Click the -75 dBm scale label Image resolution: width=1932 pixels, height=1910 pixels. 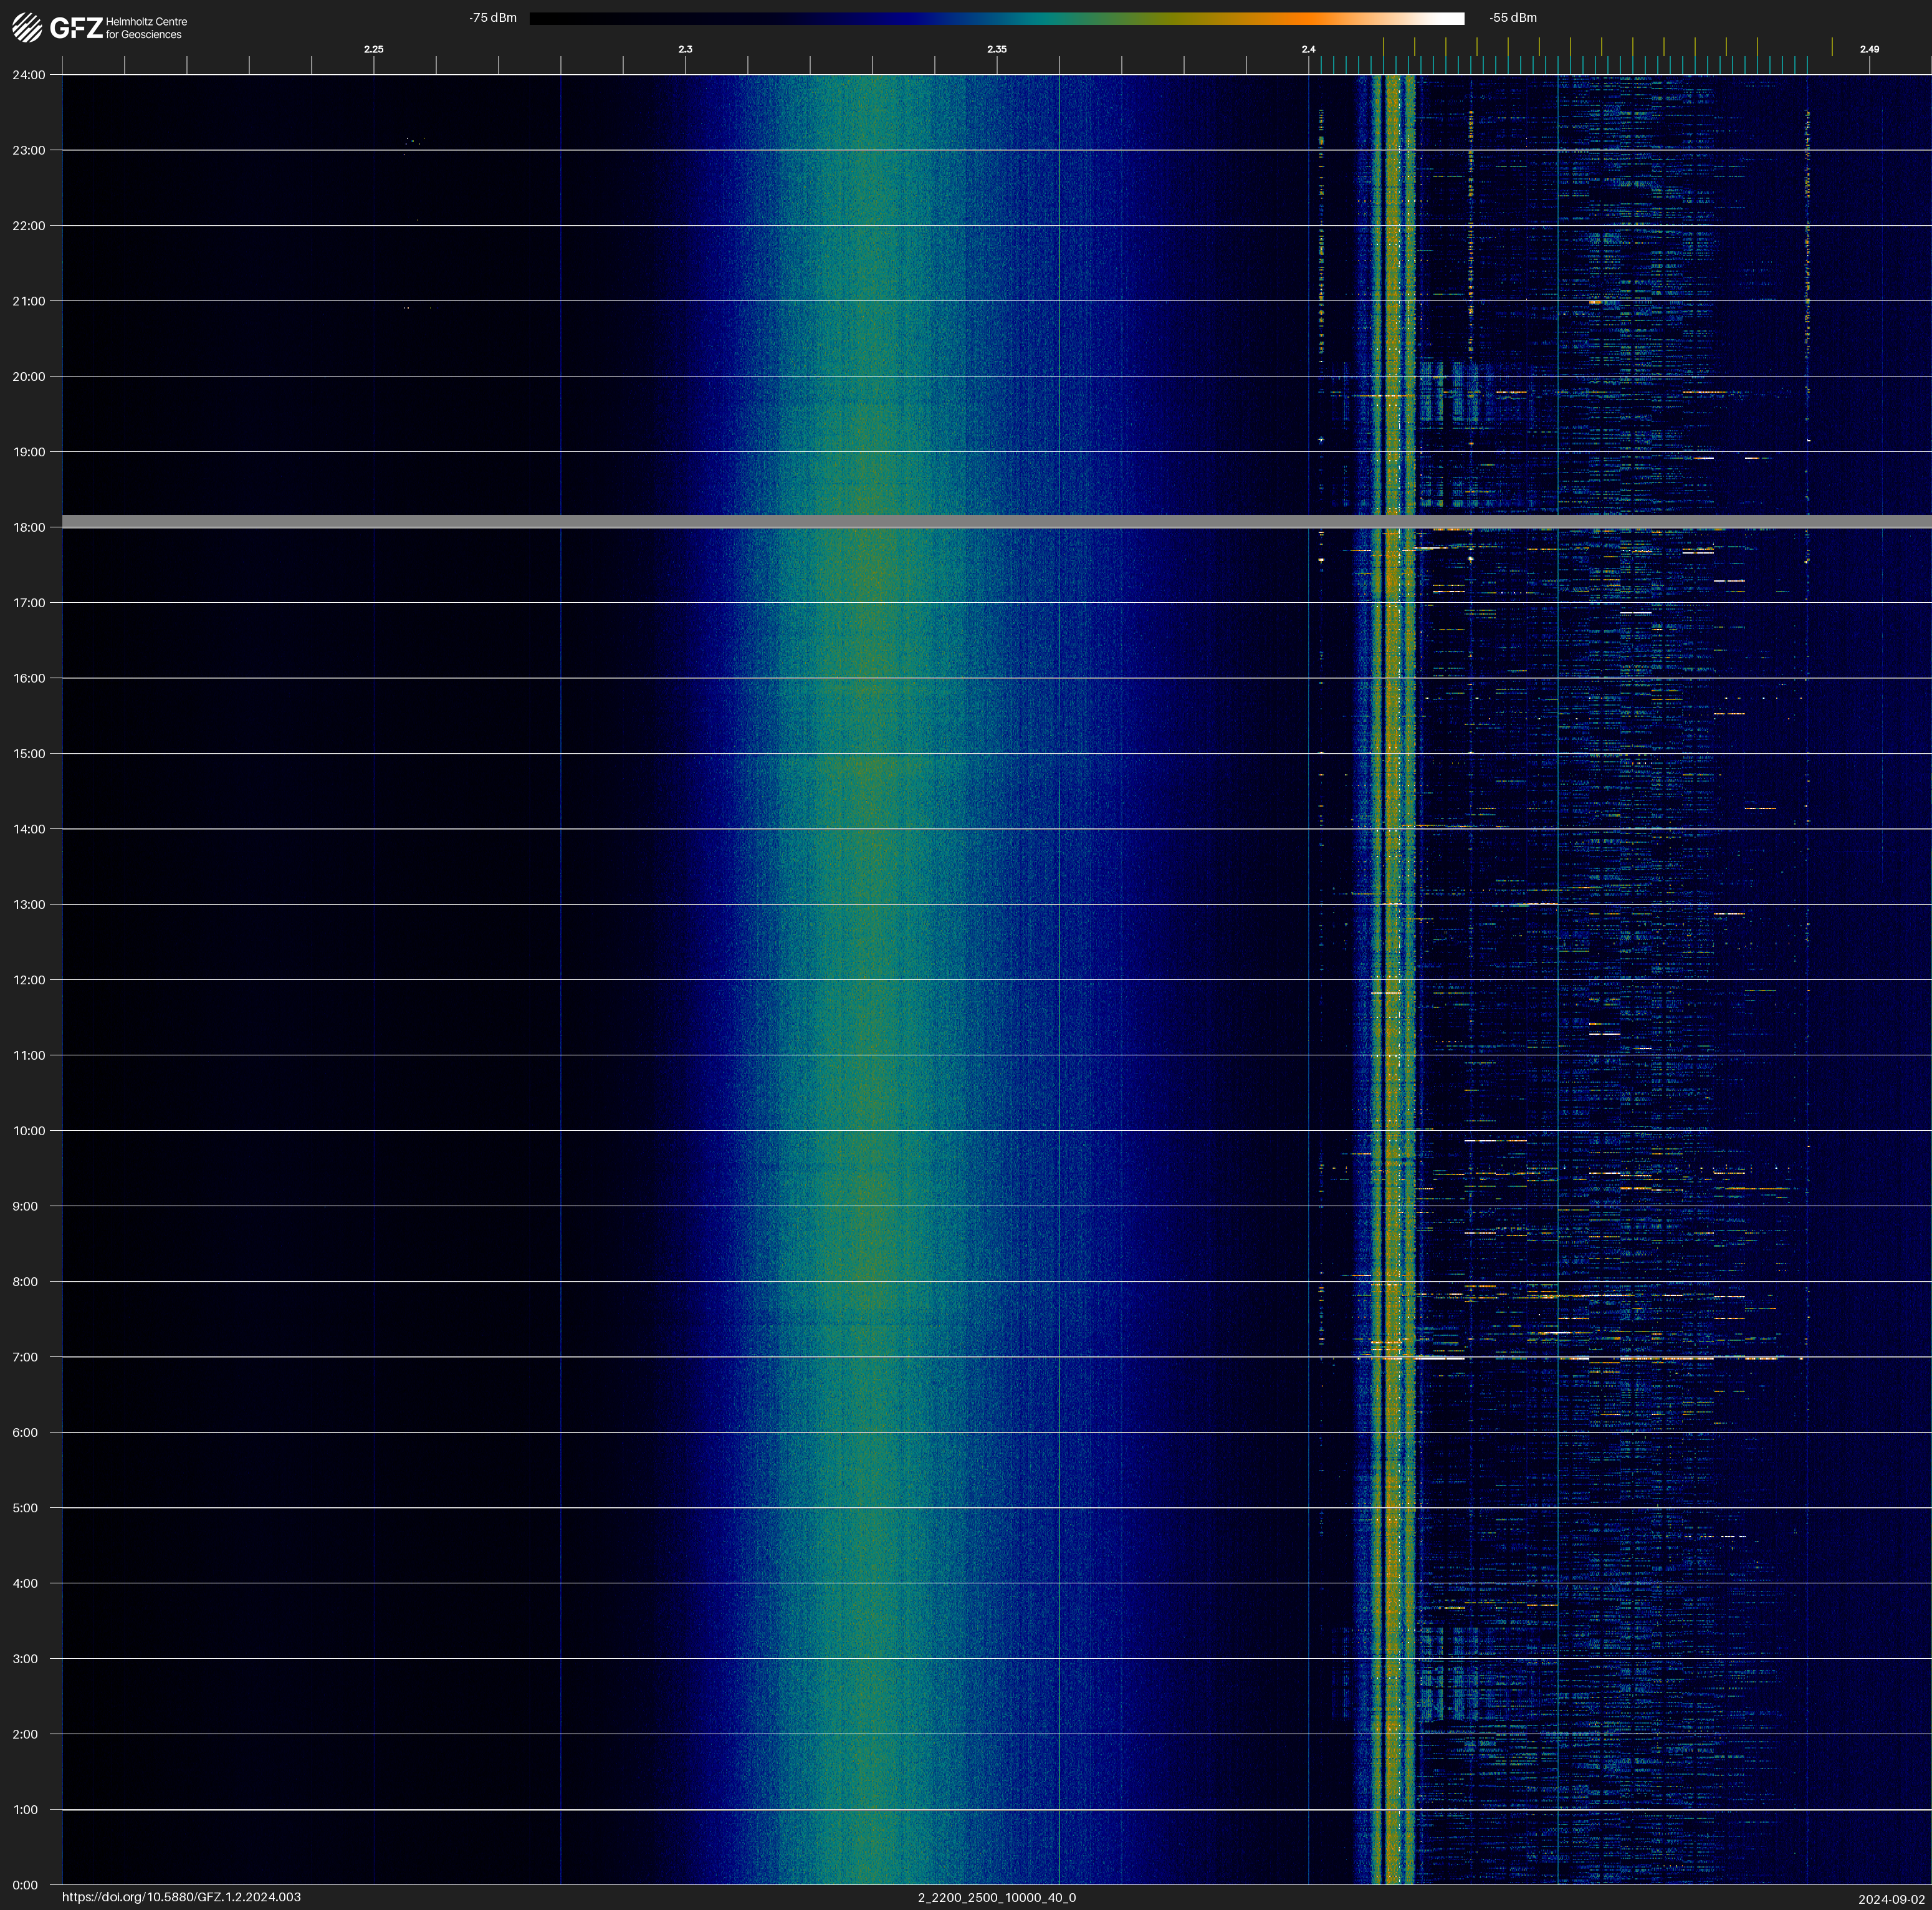(x=493, y=18)
